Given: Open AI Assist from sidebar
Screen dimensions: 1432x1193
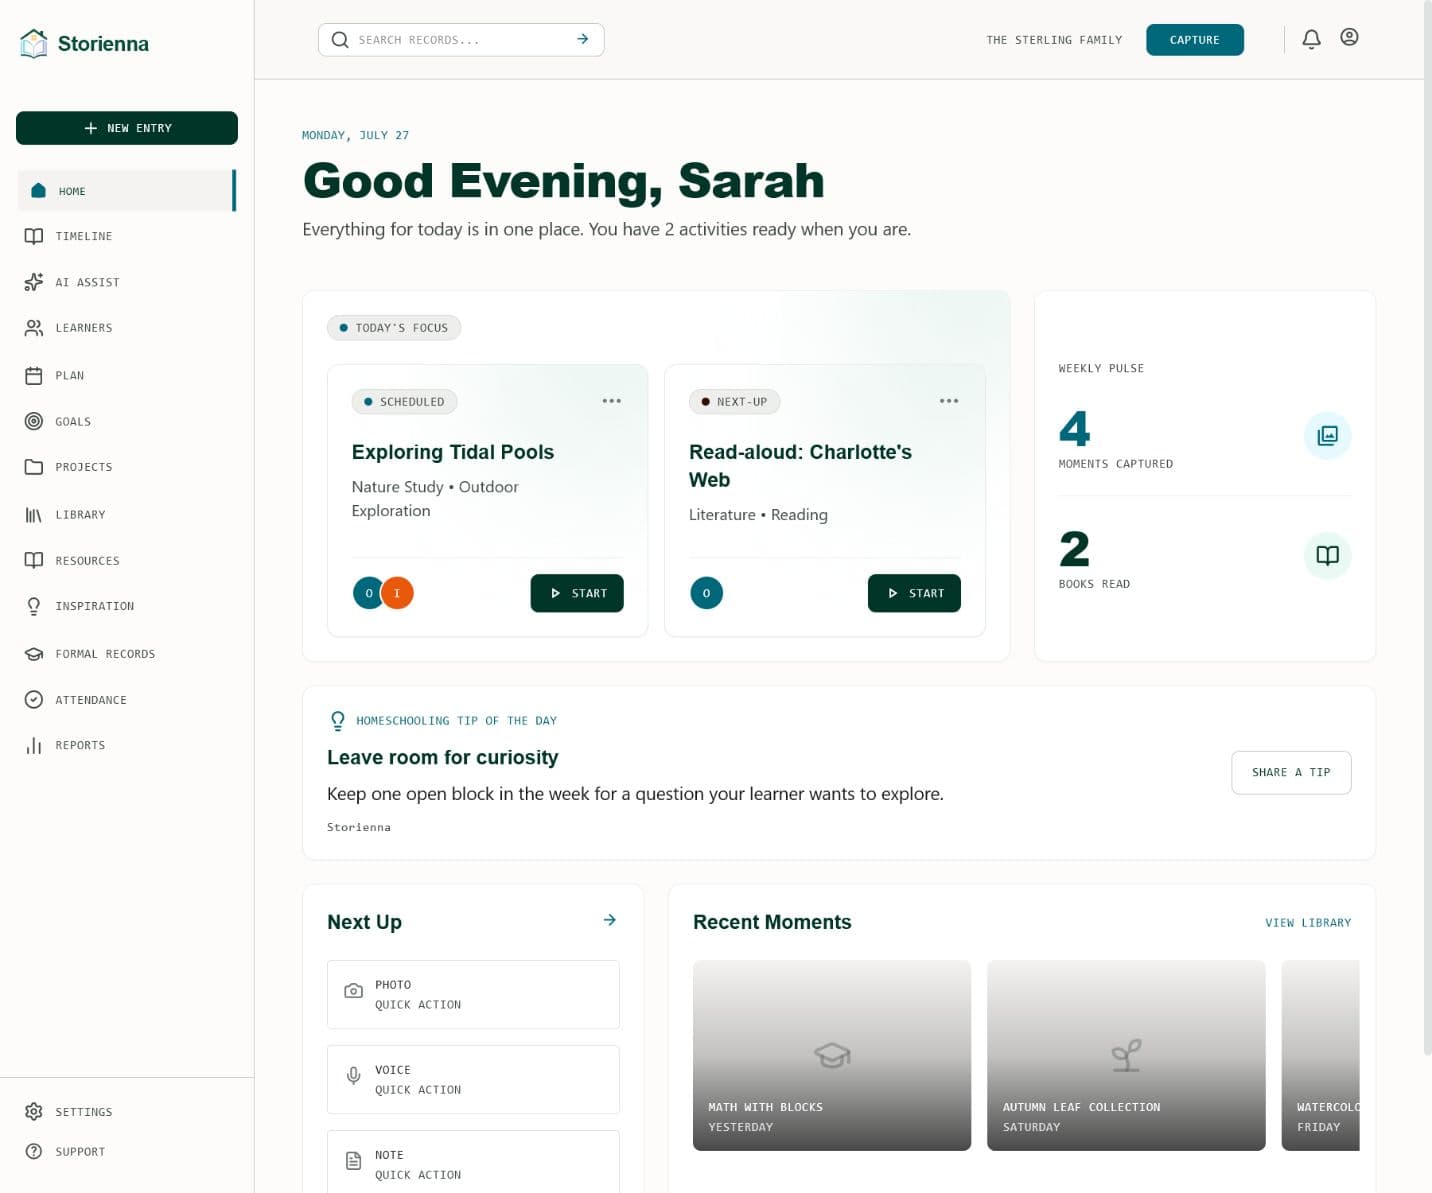Looking at the screenshot, I should (126, 282).
